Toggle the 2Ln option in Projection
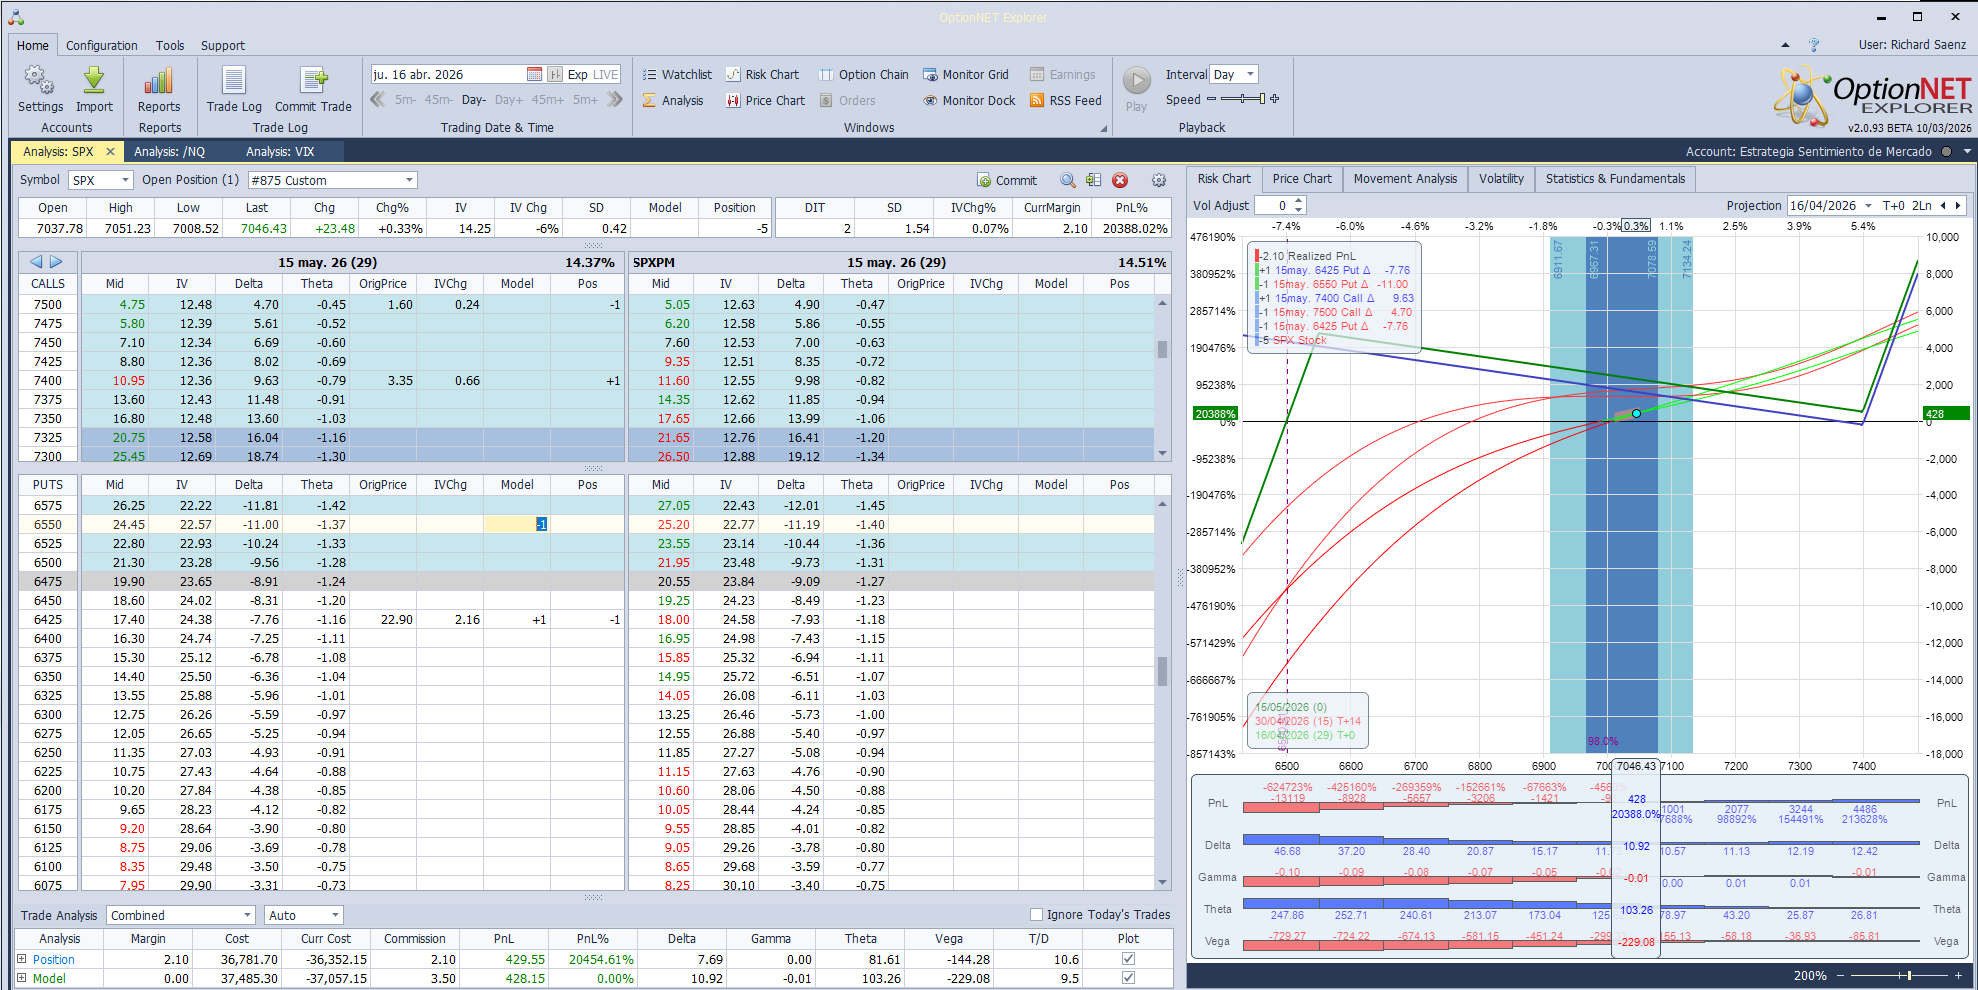The width and height of the screenshot is (1978, 990). (1922, 205)
